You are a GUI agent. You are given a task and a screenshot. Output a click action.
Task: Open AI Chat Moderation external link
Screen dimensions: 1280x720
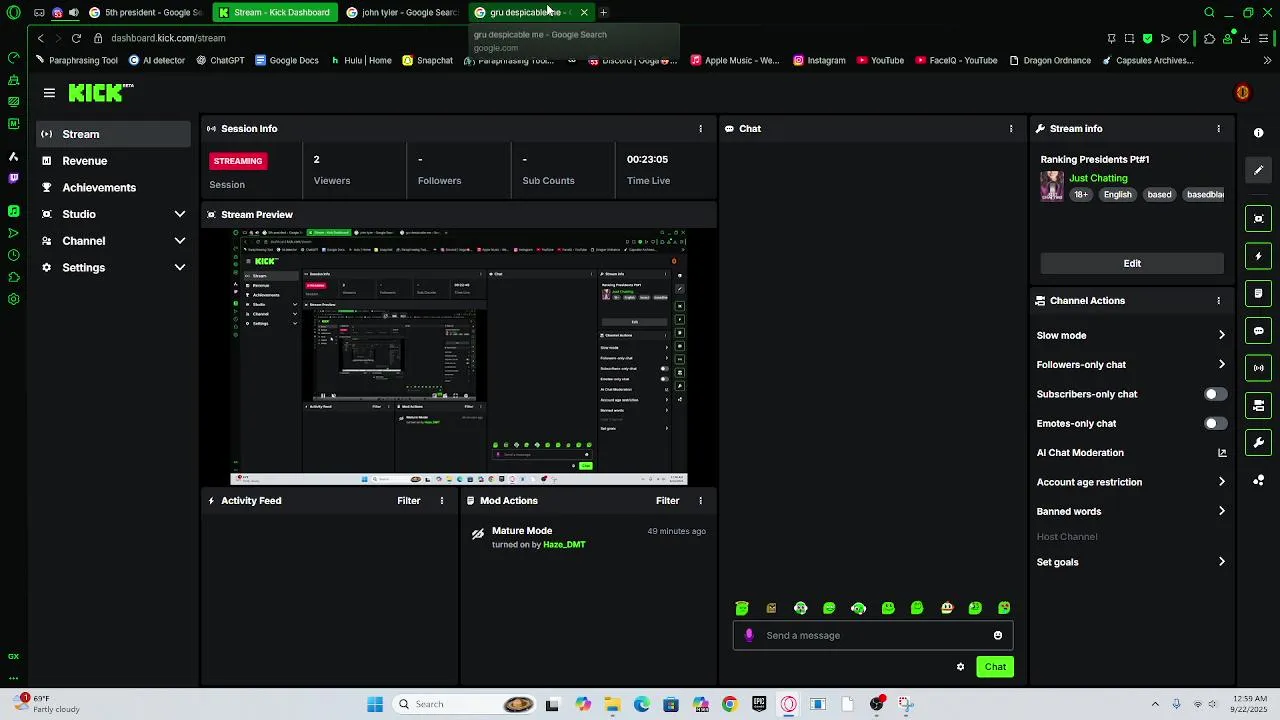click(x=1221, y=453)
